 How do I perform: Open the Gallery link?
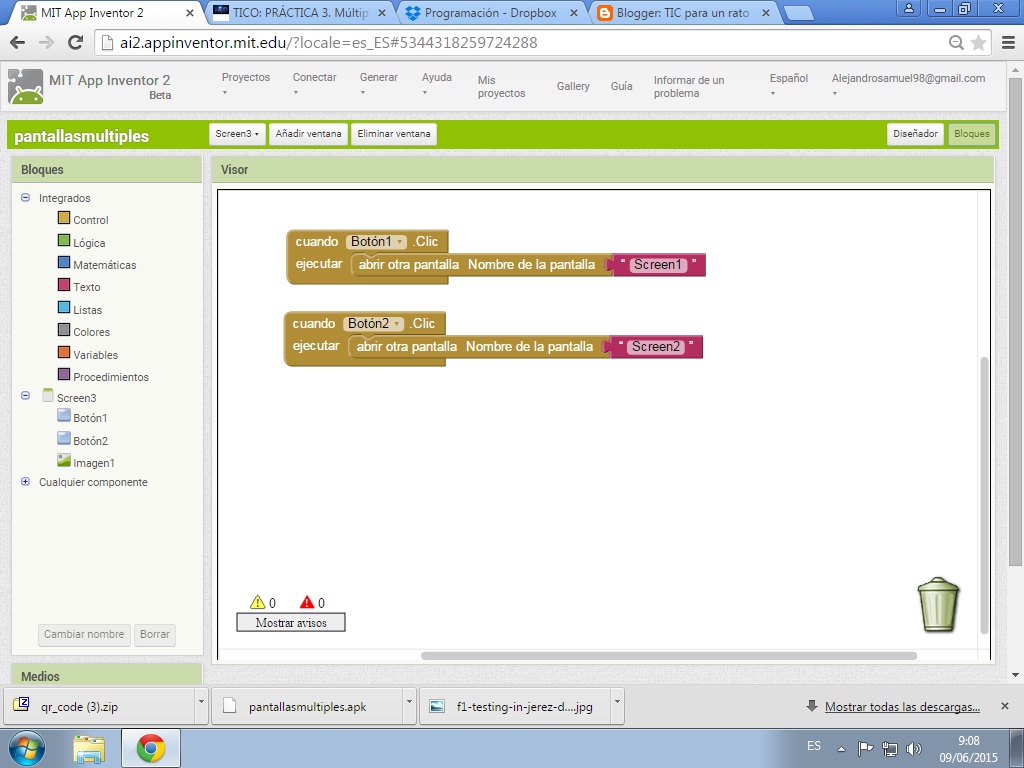[x=573, y=86]
